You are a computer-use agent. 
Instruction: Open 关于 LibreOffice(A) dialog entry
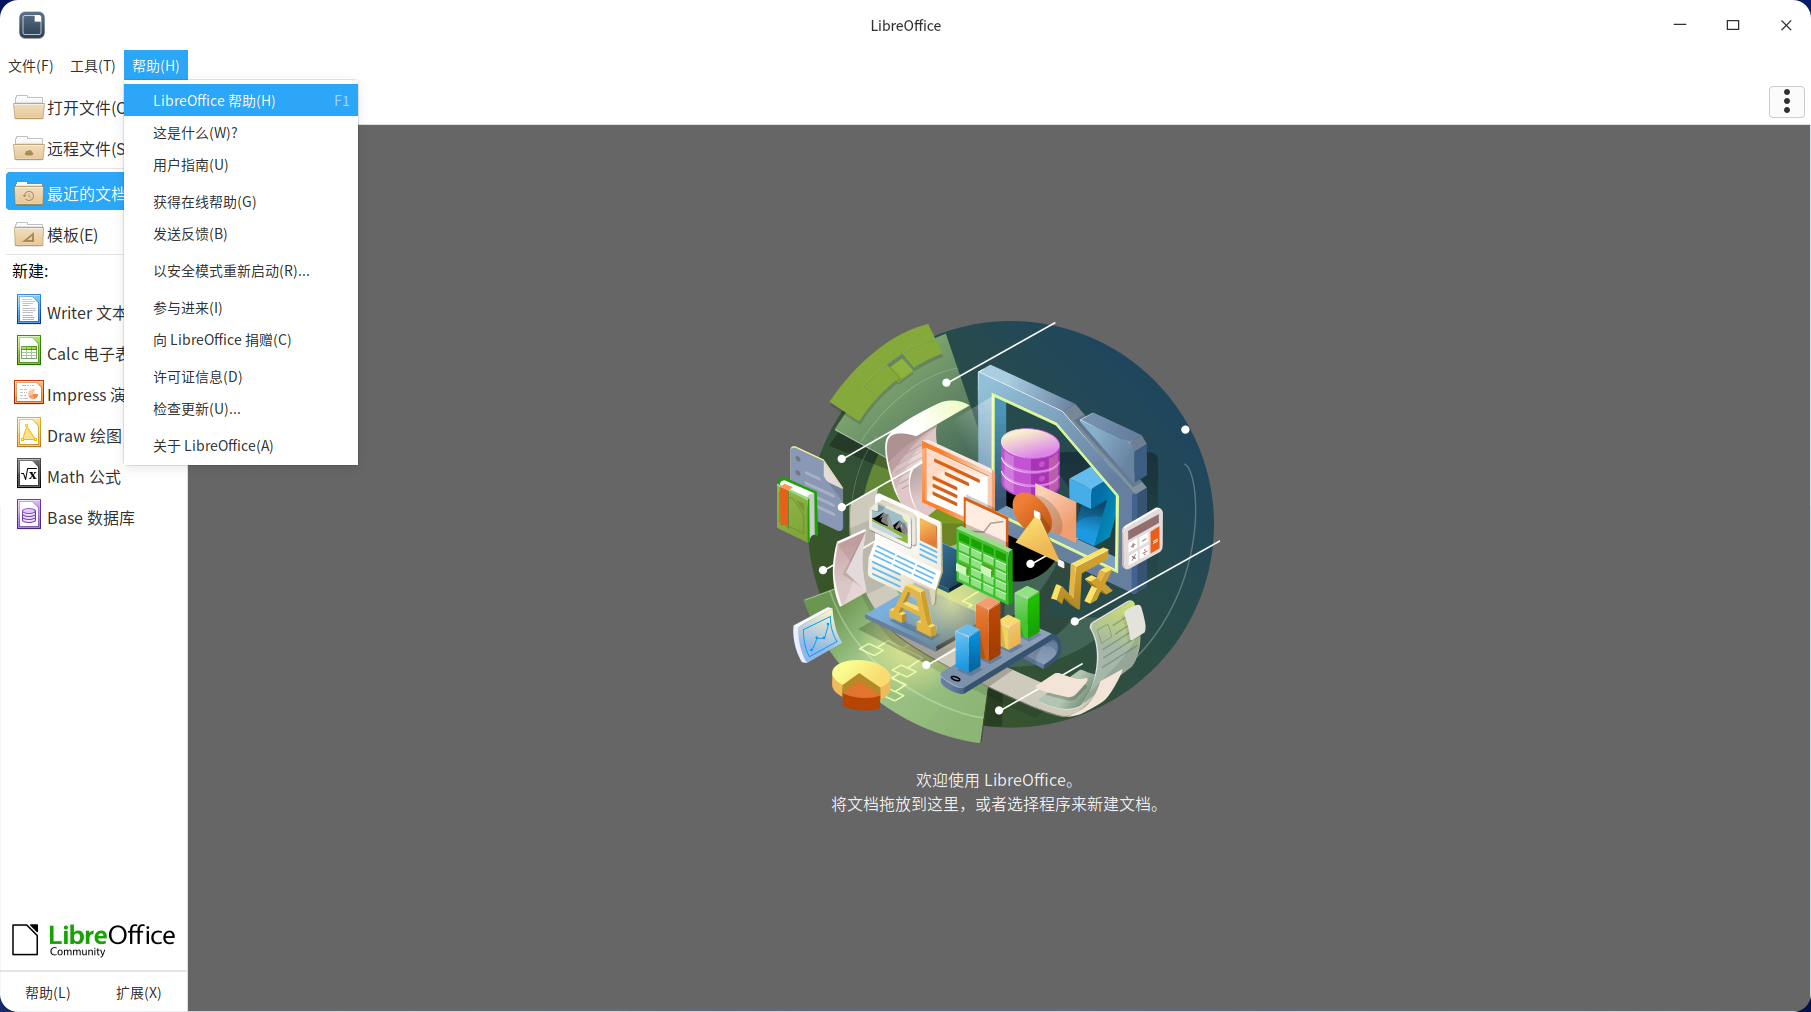click(241, 446)
